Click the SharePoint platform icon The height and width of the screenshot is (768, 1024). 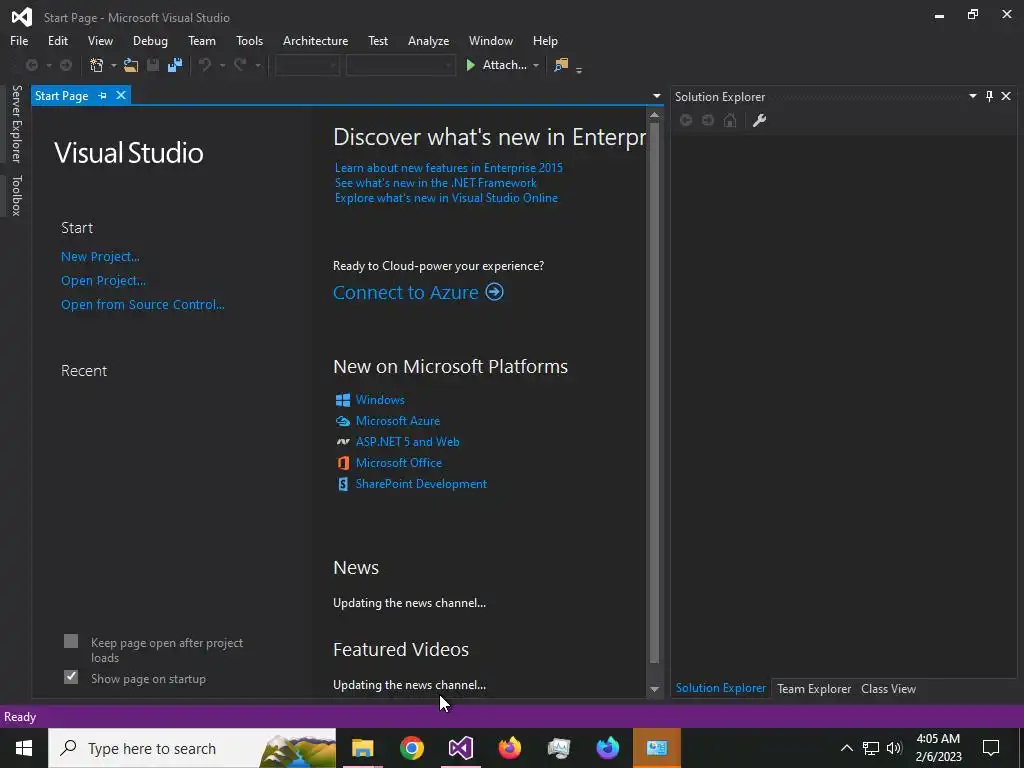tap(343, 484)
